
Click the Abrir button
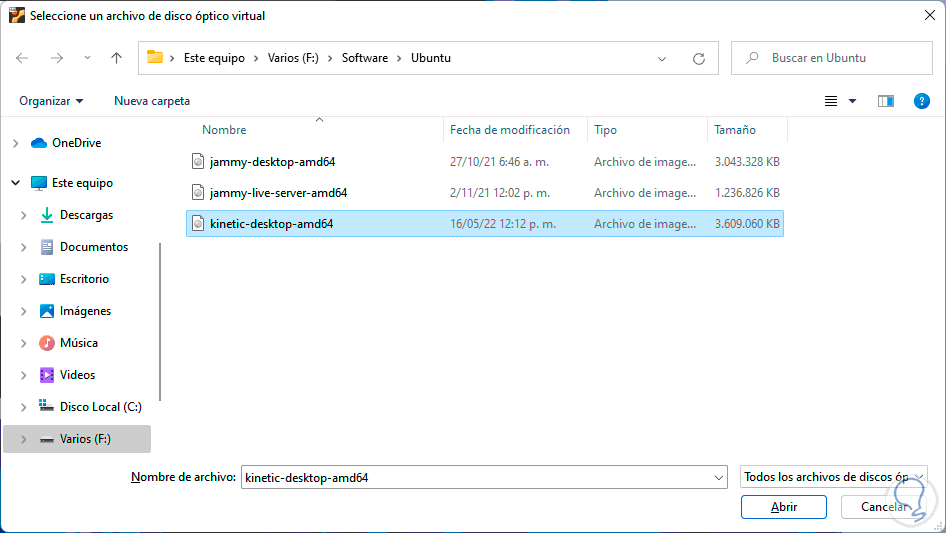(x=784, y=507)
